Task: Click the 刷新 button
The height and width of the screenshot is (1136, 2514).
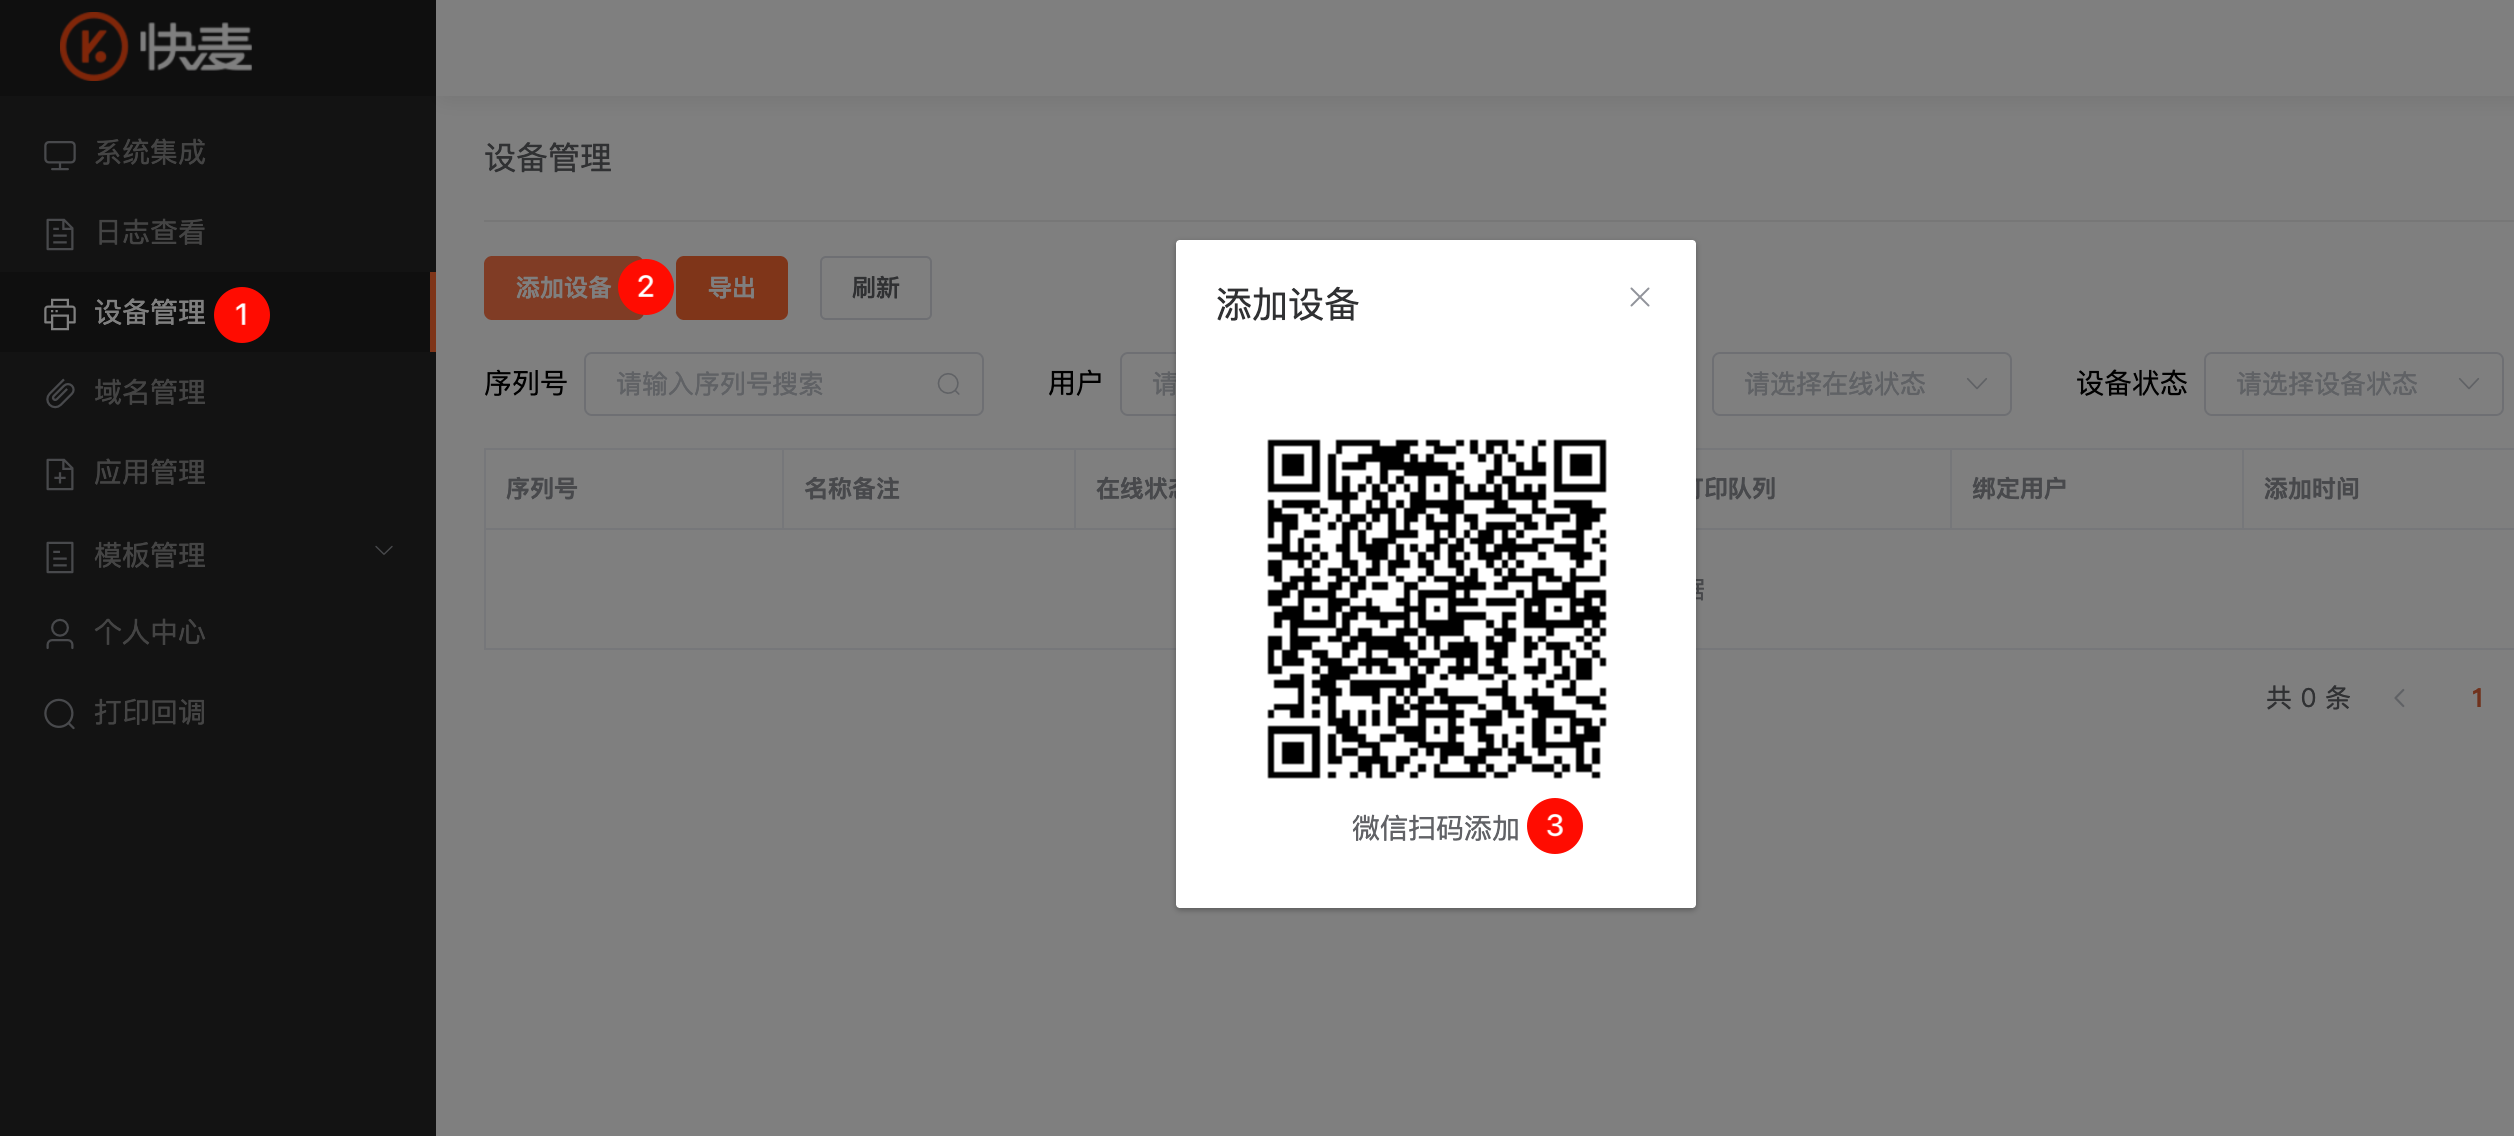Action: pyautogui.click(x=875, y=288)
